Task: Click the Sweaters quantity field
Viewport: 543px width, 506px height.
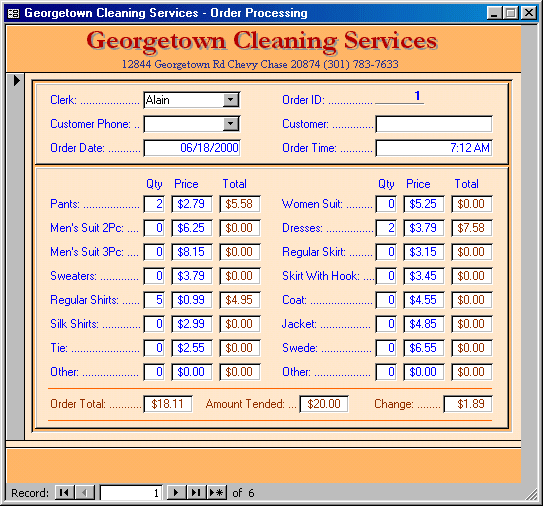Action: (x=154, y=276)
